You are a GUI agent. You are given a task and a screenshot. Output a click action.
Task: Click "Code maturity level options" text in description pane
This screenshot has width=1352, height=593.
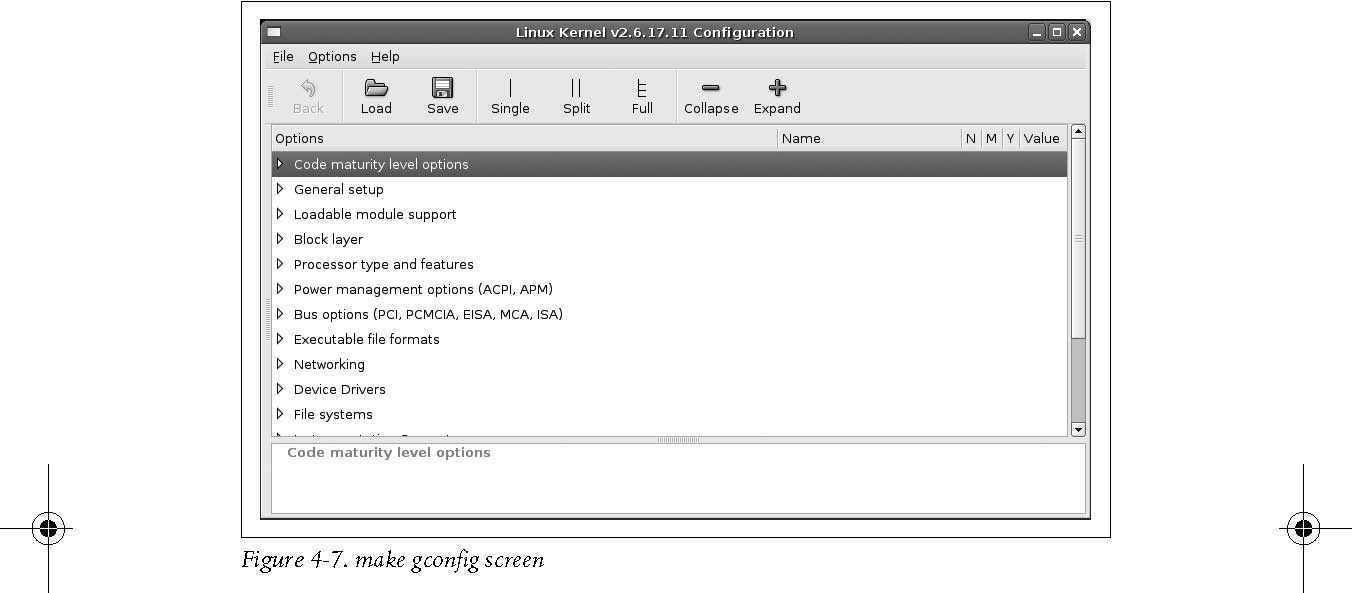point(389,453)
